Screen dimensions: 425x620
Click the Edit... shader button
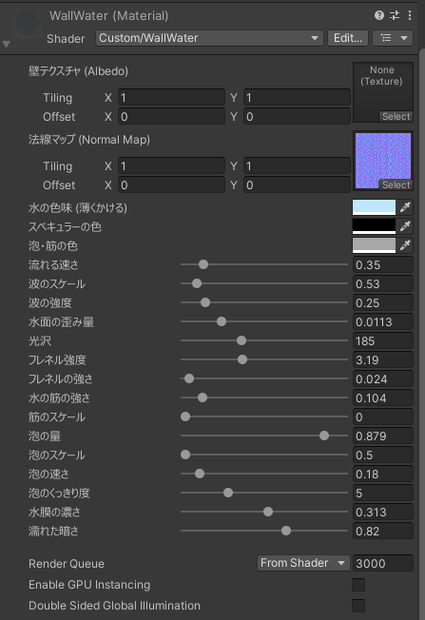348,38
